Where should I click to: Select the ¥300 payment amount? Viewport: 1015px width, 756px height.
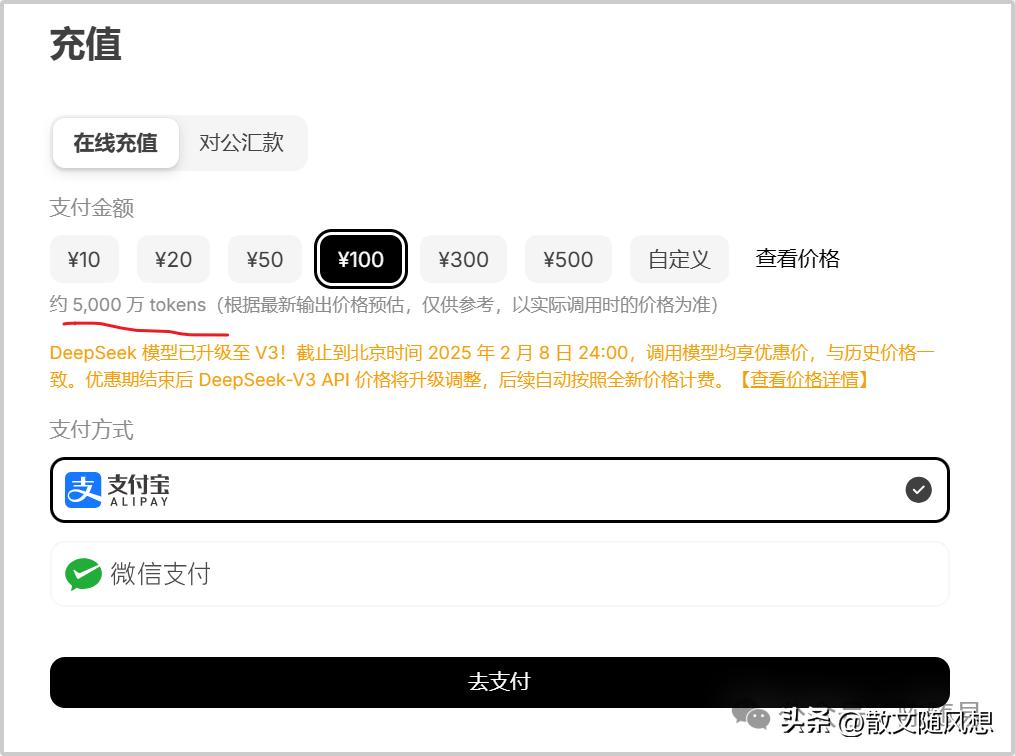(x=463, y=260)
